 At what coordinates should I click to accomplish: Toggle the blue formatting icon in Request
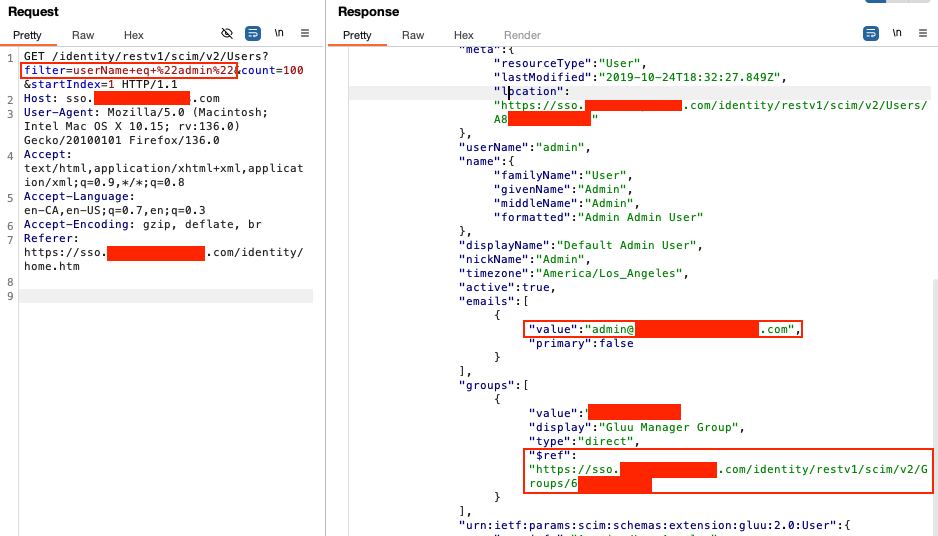pos(253,33)
